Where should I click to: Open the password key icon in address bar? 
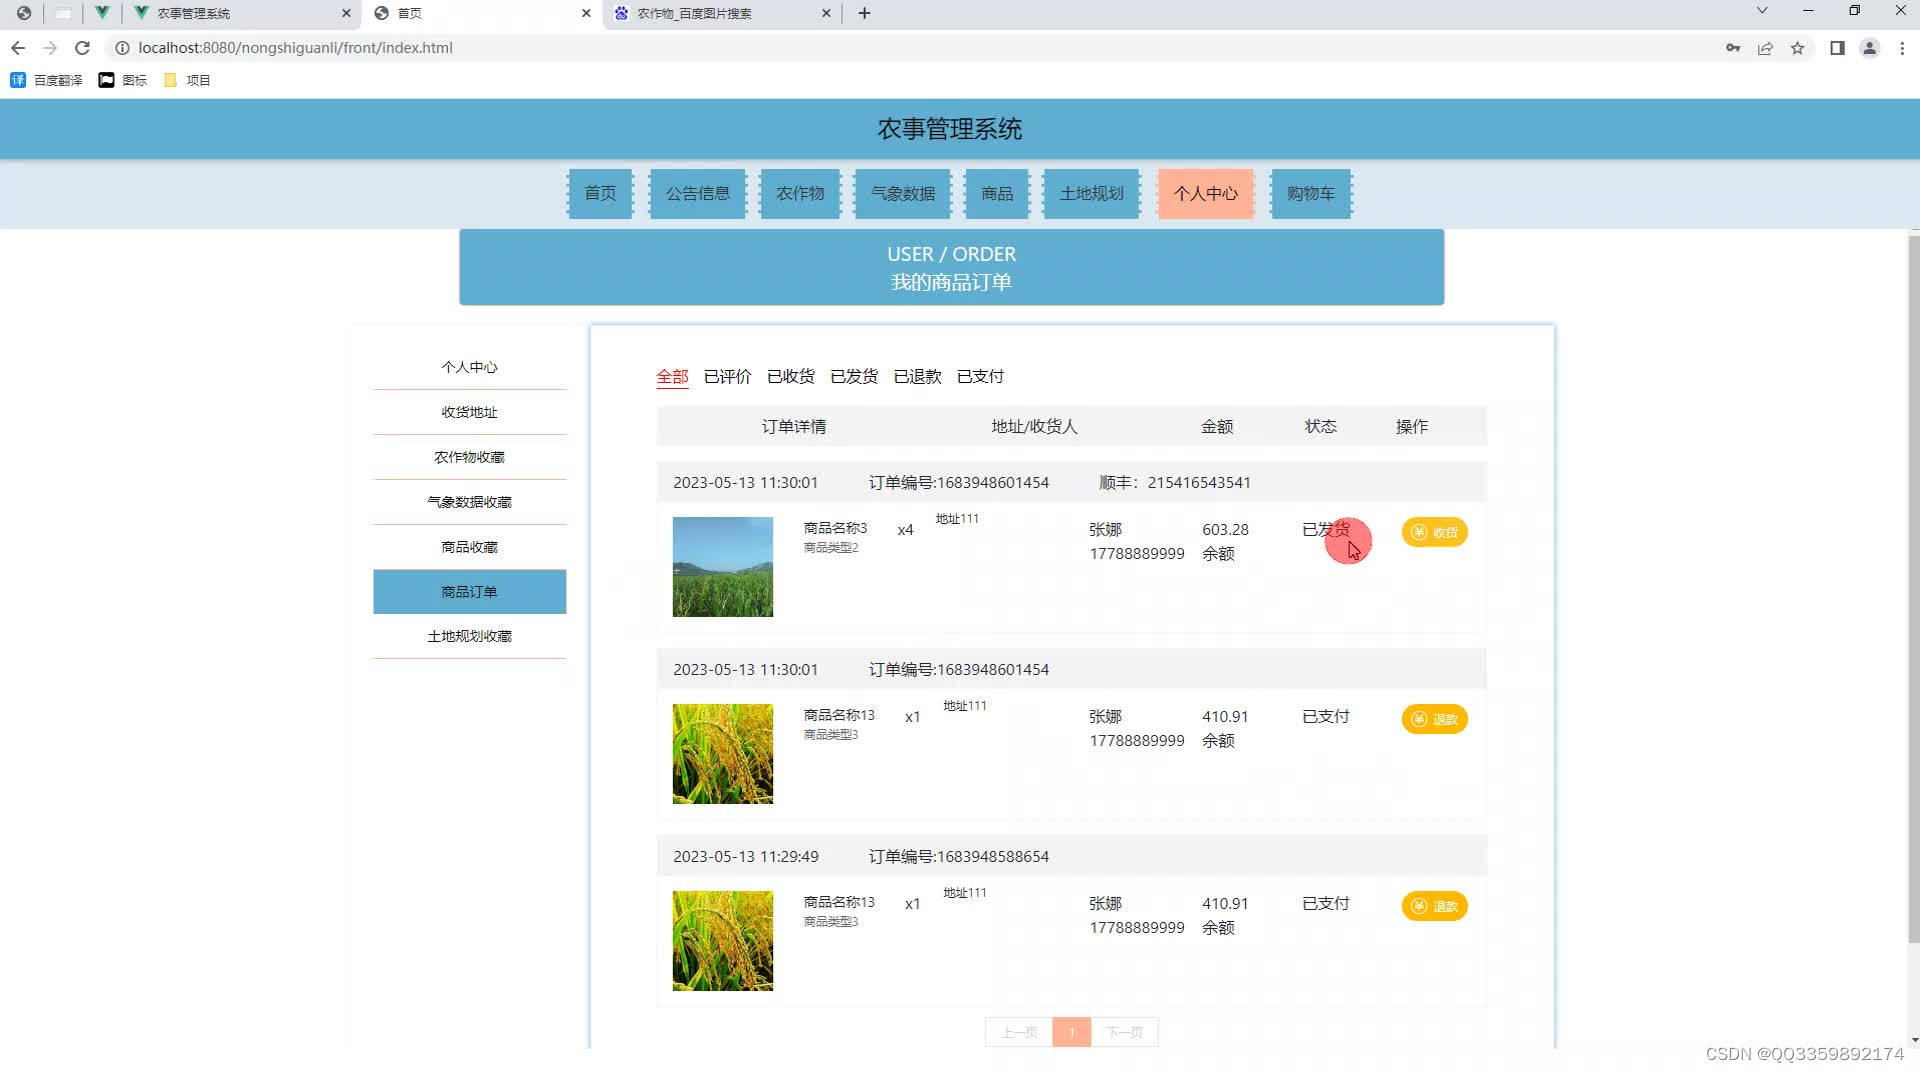tap(1733, 48)
